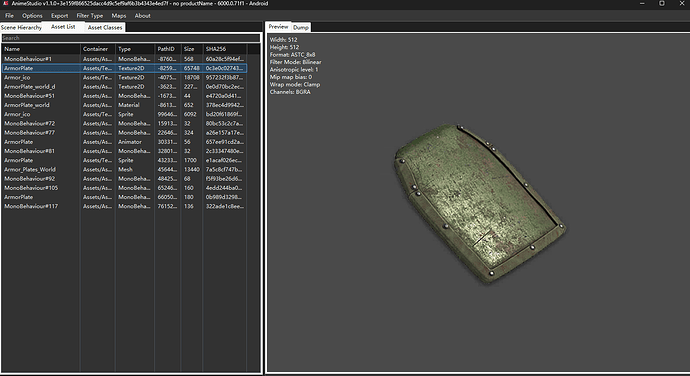Select the MonoBehaviour#51 asset row

pos(125,96)
